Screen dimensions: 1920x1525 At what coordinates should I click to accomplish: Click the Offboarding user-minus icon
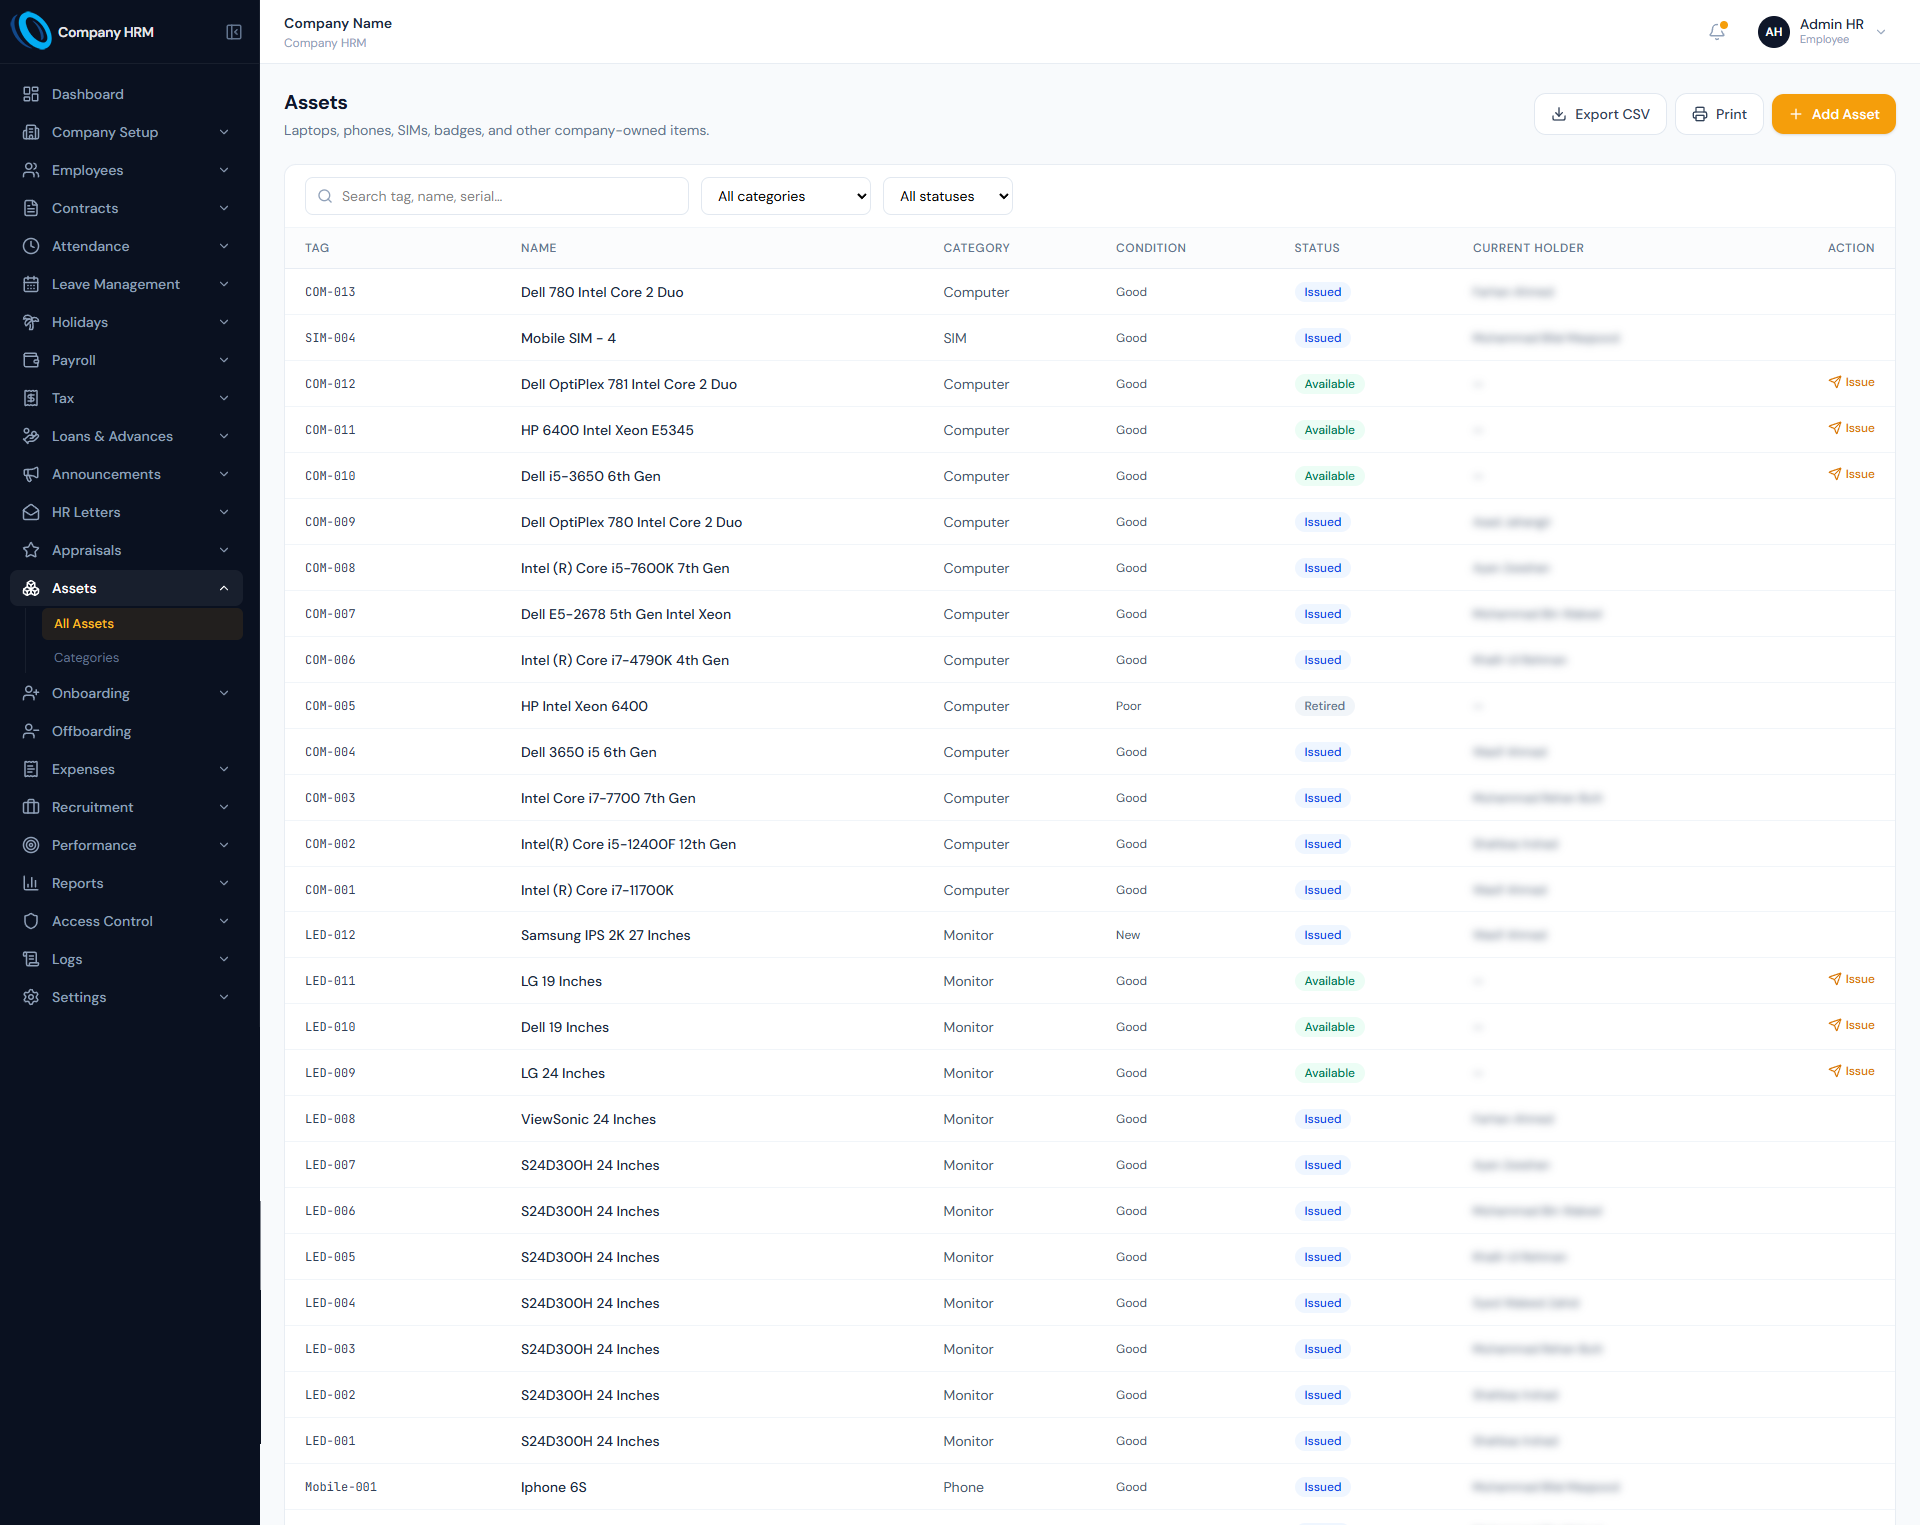pyautogui.click(x=31, y=731)
